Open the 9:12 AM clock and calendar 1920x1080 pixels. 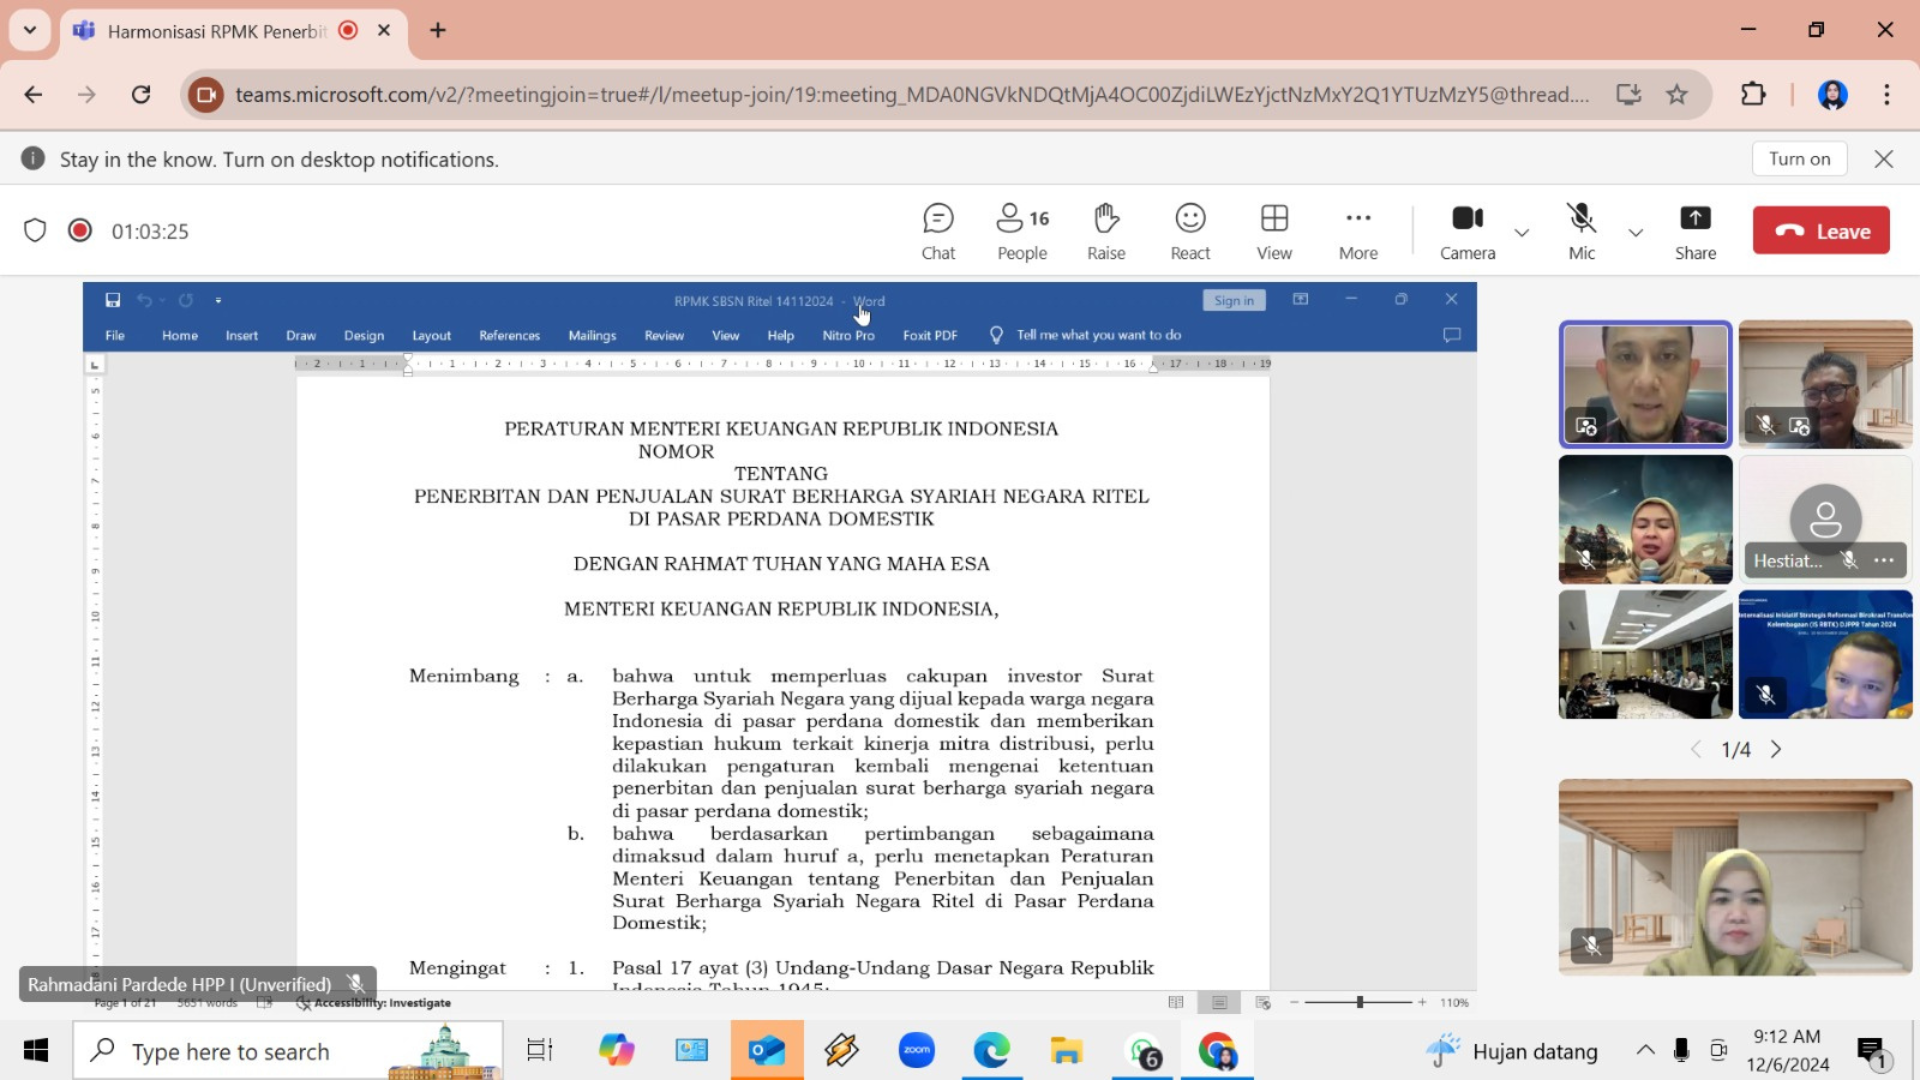[x=1788, y=1050]
